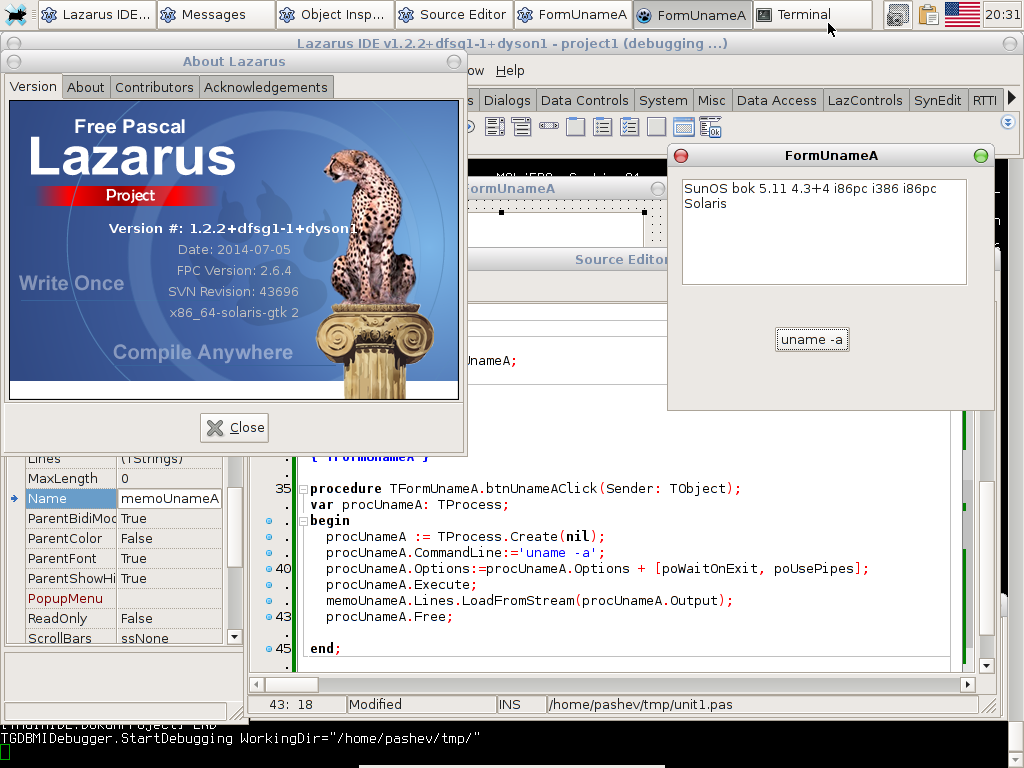
Task: Select the TComboBox component in the palette
Action: (x=521, y=127)
